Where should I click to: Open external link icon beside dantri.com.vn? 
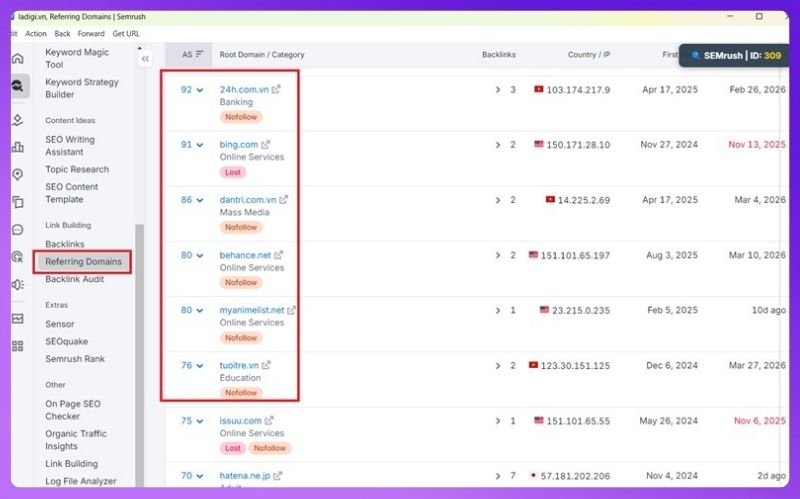pyautogui.click(x=283, y=199)
